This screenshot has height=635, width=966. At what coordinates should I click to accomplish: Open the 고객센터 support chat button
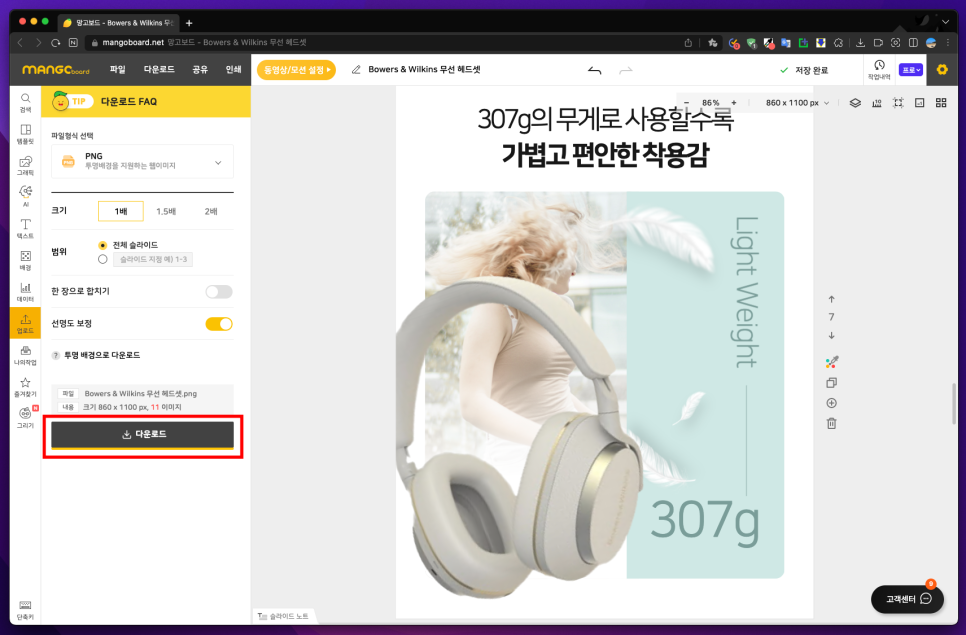pyautogui.click(x=907, y=599)
